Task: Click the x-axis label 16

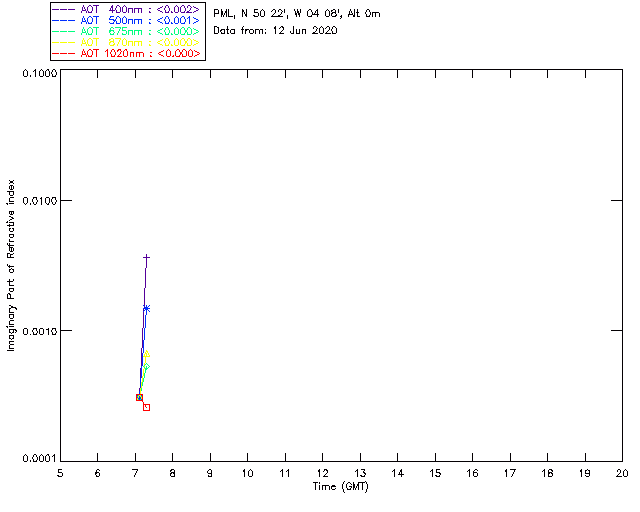Action: coord(473,473)
